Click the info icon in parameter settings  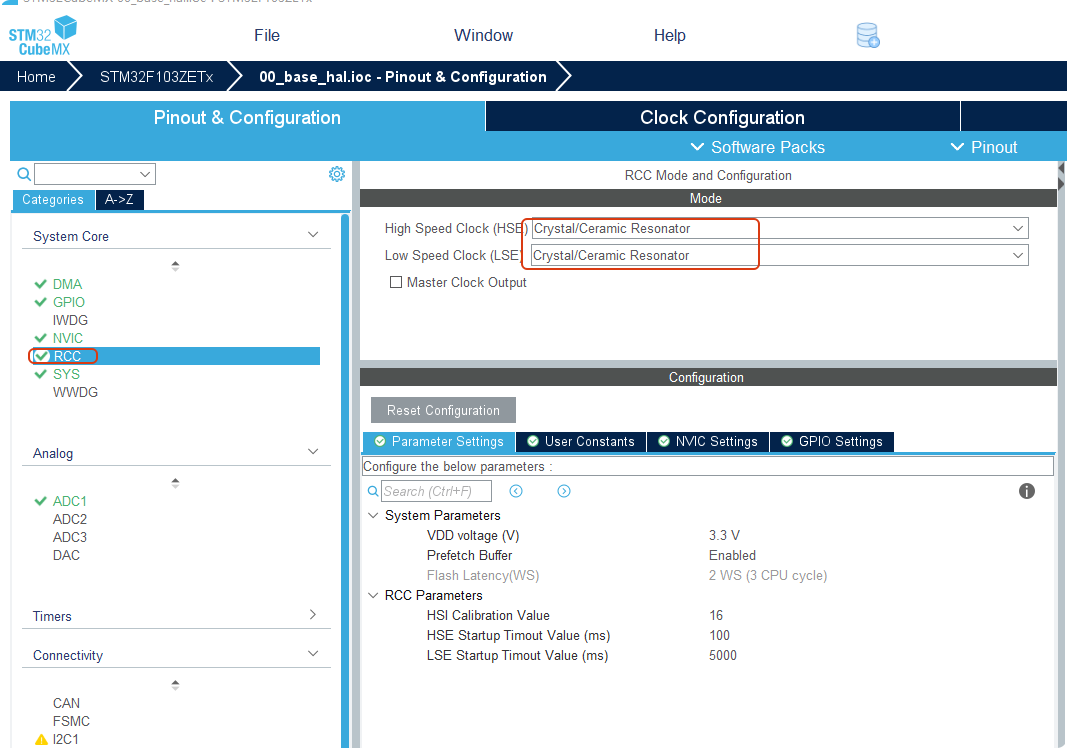coord(1027,491)
